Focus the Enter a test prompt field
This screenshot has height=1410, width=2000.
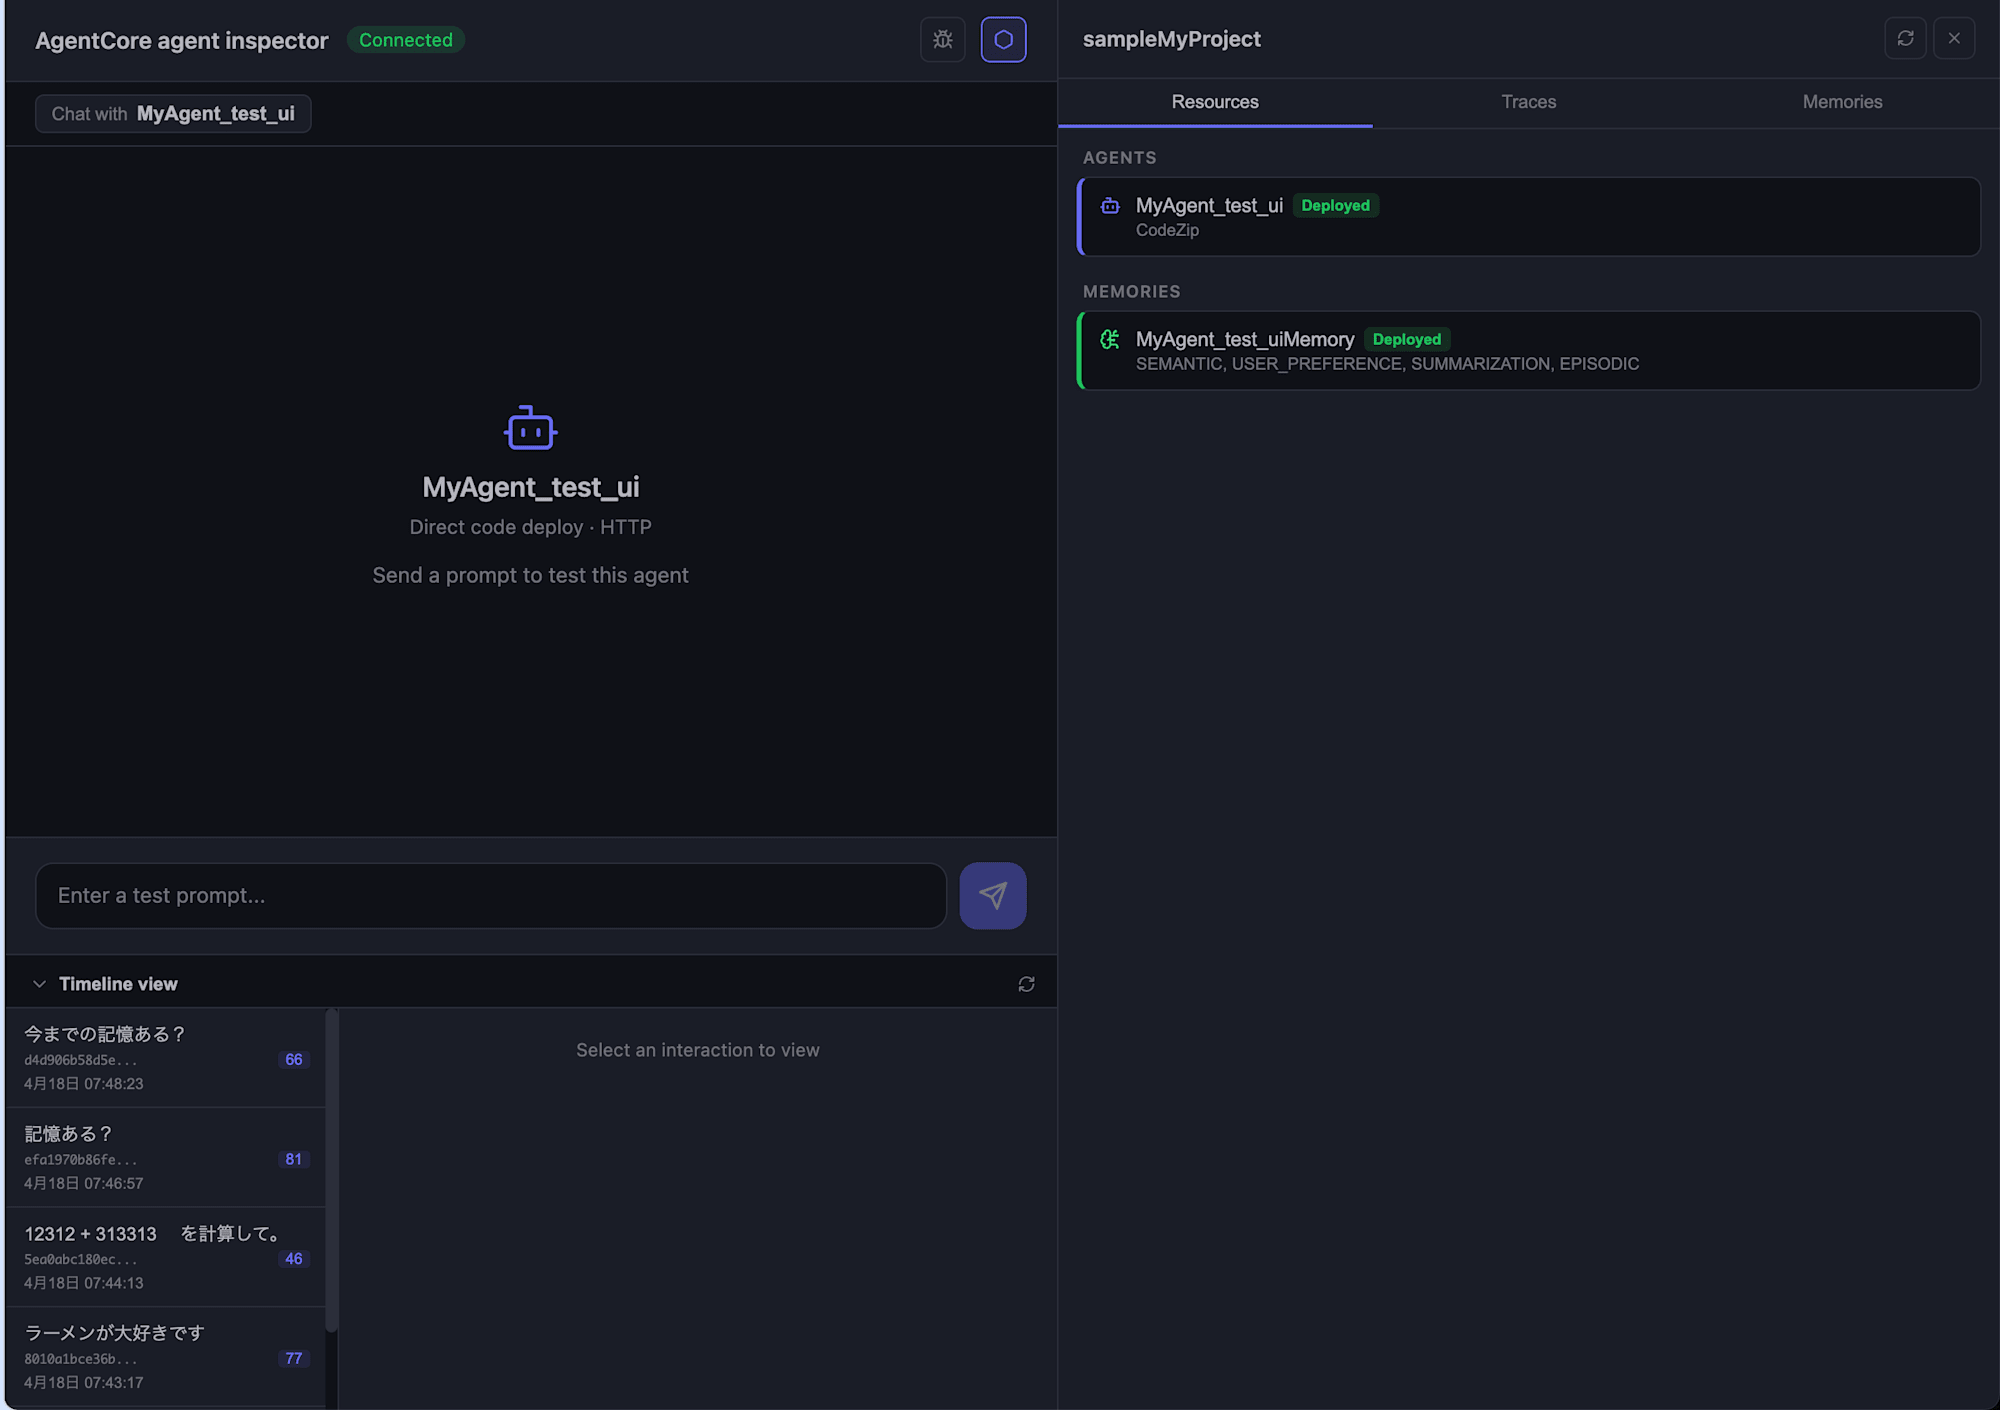click(490, 896)
